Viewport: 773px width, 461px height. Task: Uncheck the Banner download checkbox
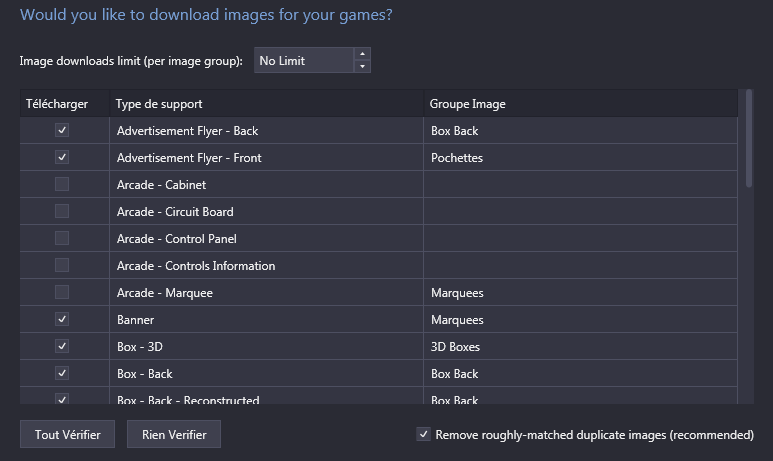(x=62, y=319)
